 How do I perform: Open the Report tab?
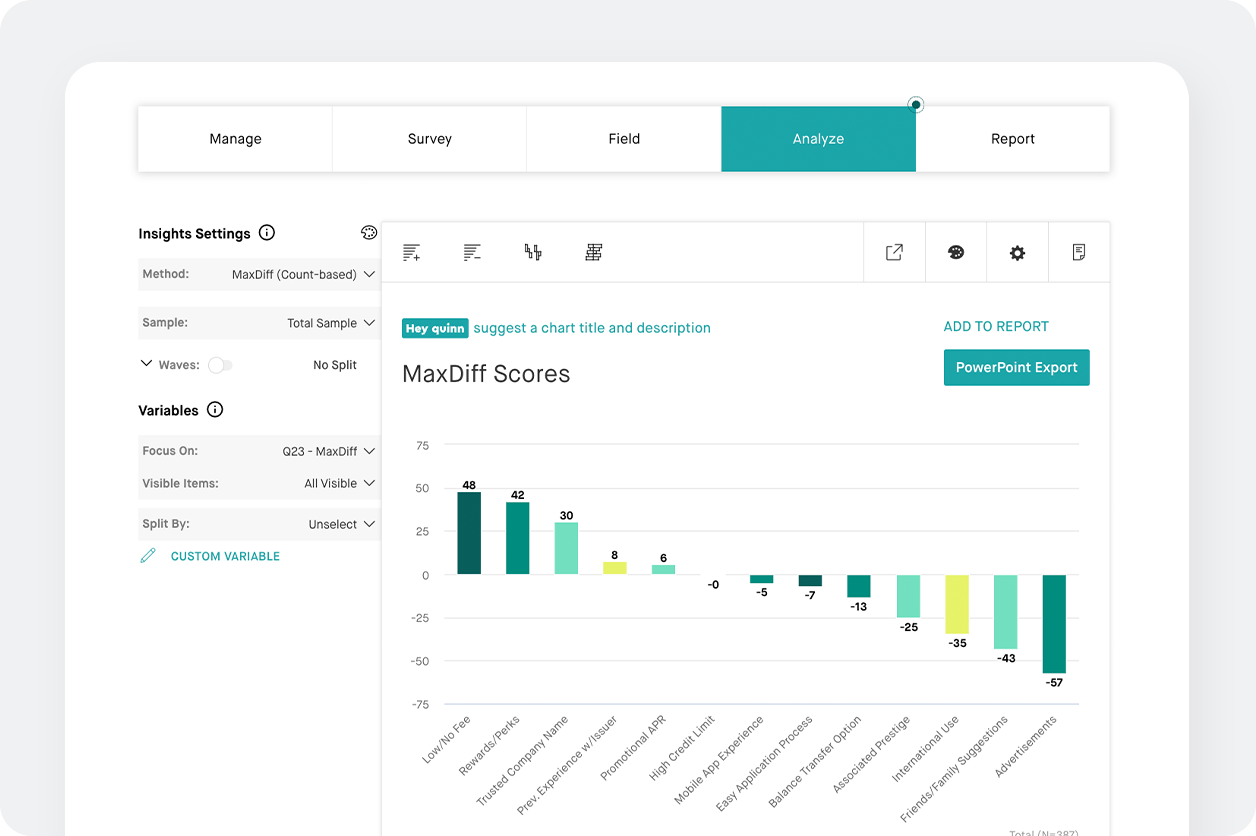[1013, 139]
